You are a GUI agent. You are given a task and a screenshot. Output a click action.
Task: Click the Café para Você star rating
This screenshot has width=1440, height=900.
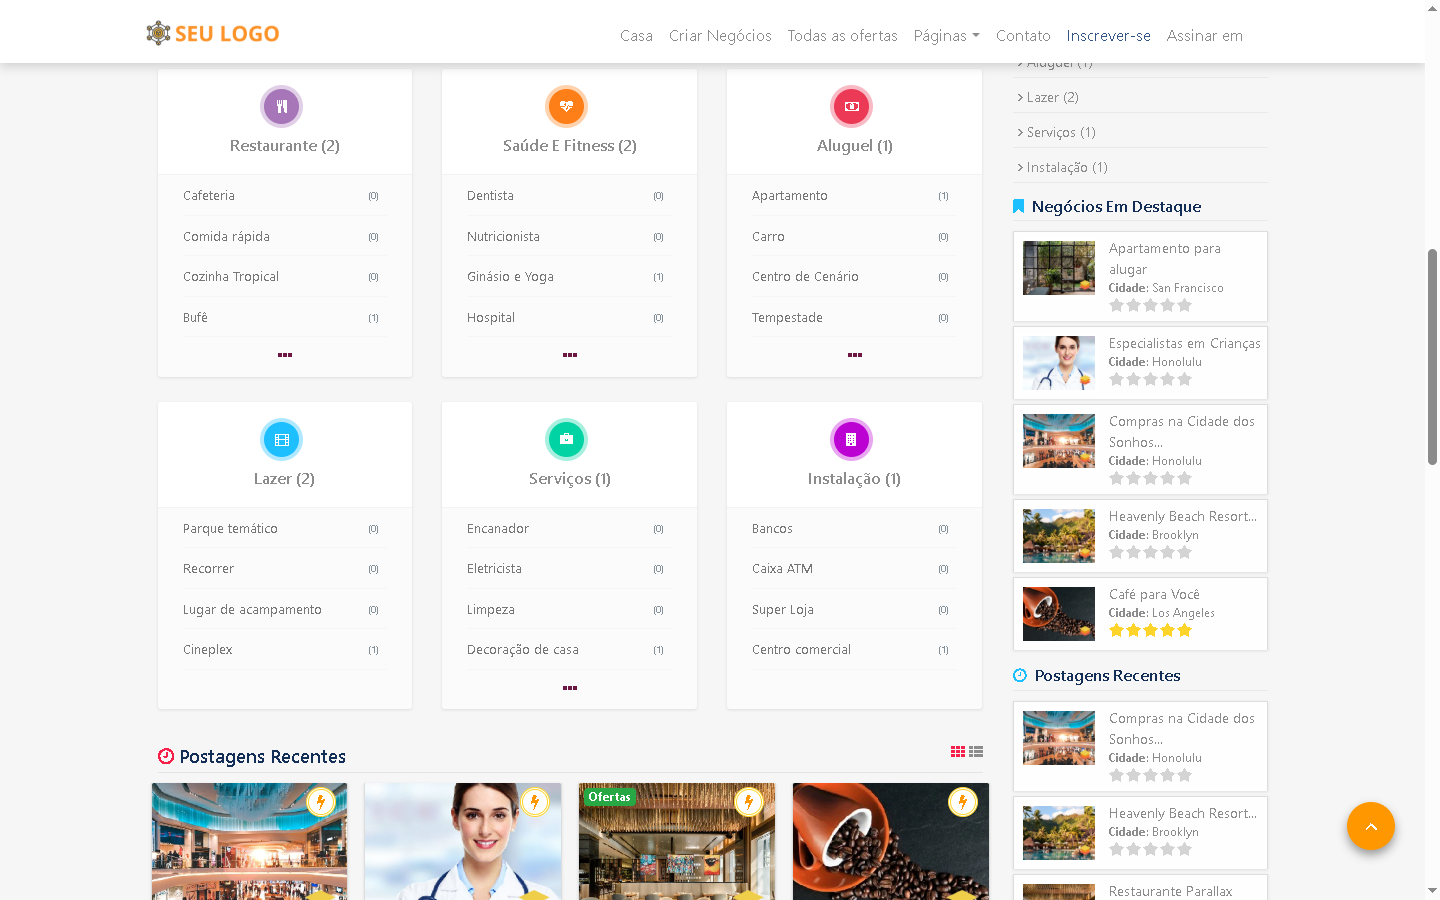[1150, 631]
